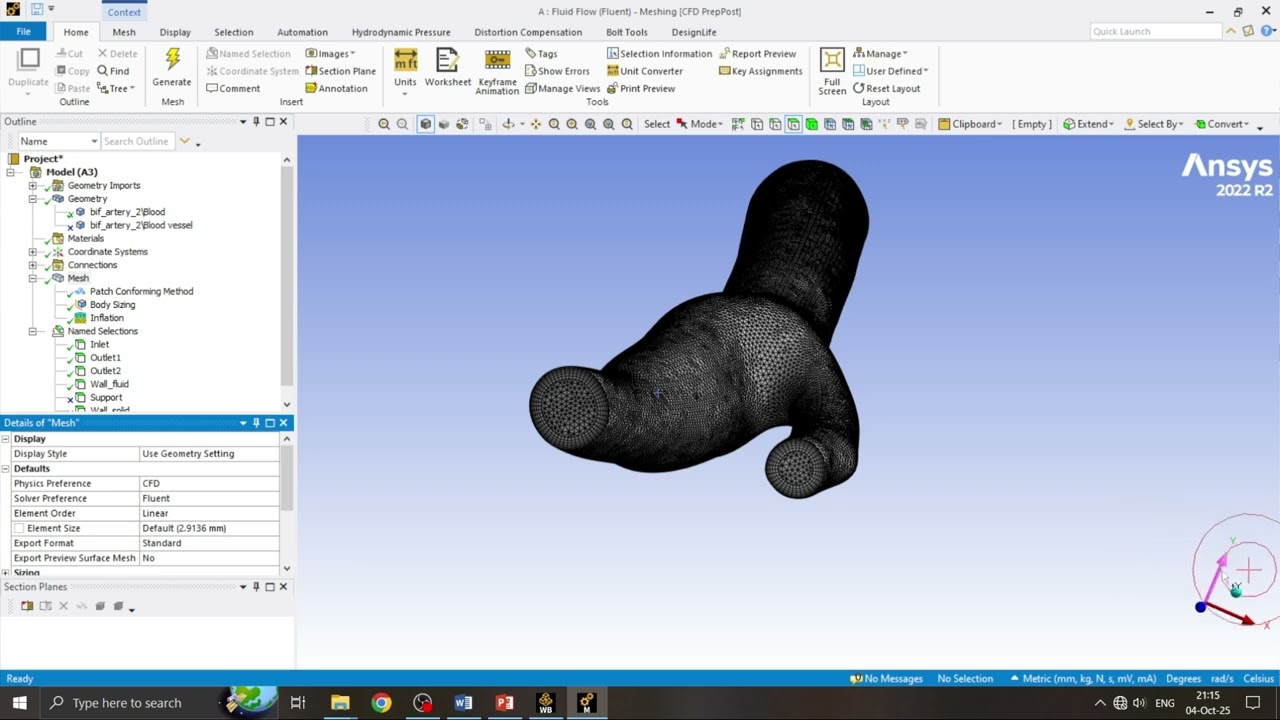Expand Coordinate Systems tree node
Image resolution: width=1280 pixels, height=720 pixels.
point(33,252)
